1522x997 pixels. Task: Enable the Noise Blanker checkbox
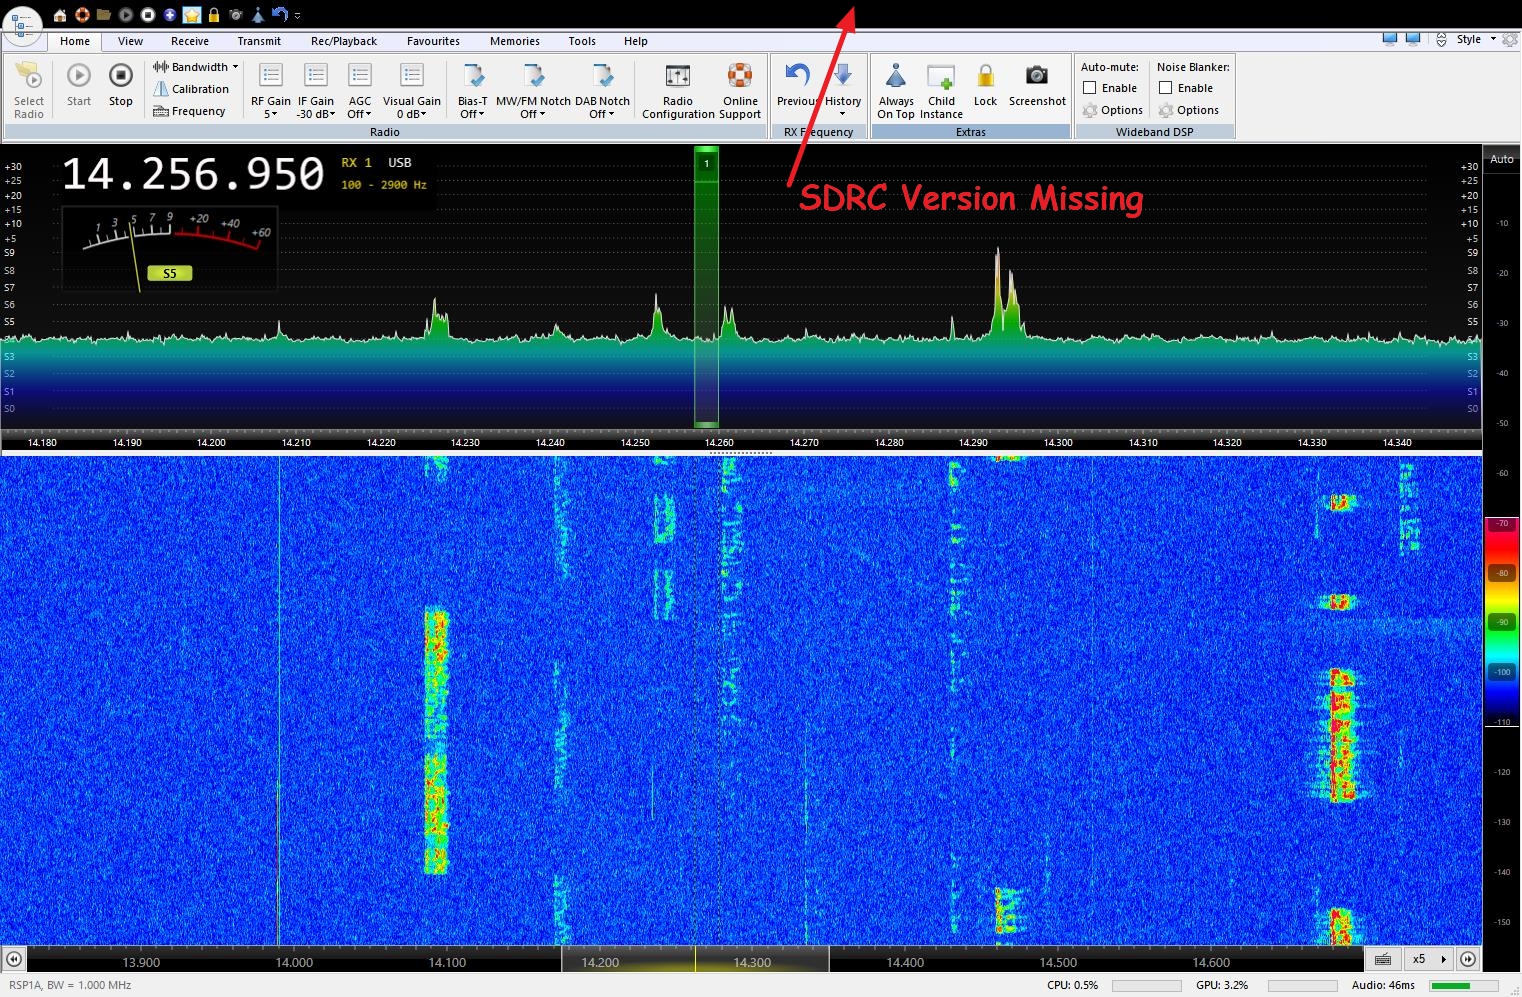(1166, 88)
